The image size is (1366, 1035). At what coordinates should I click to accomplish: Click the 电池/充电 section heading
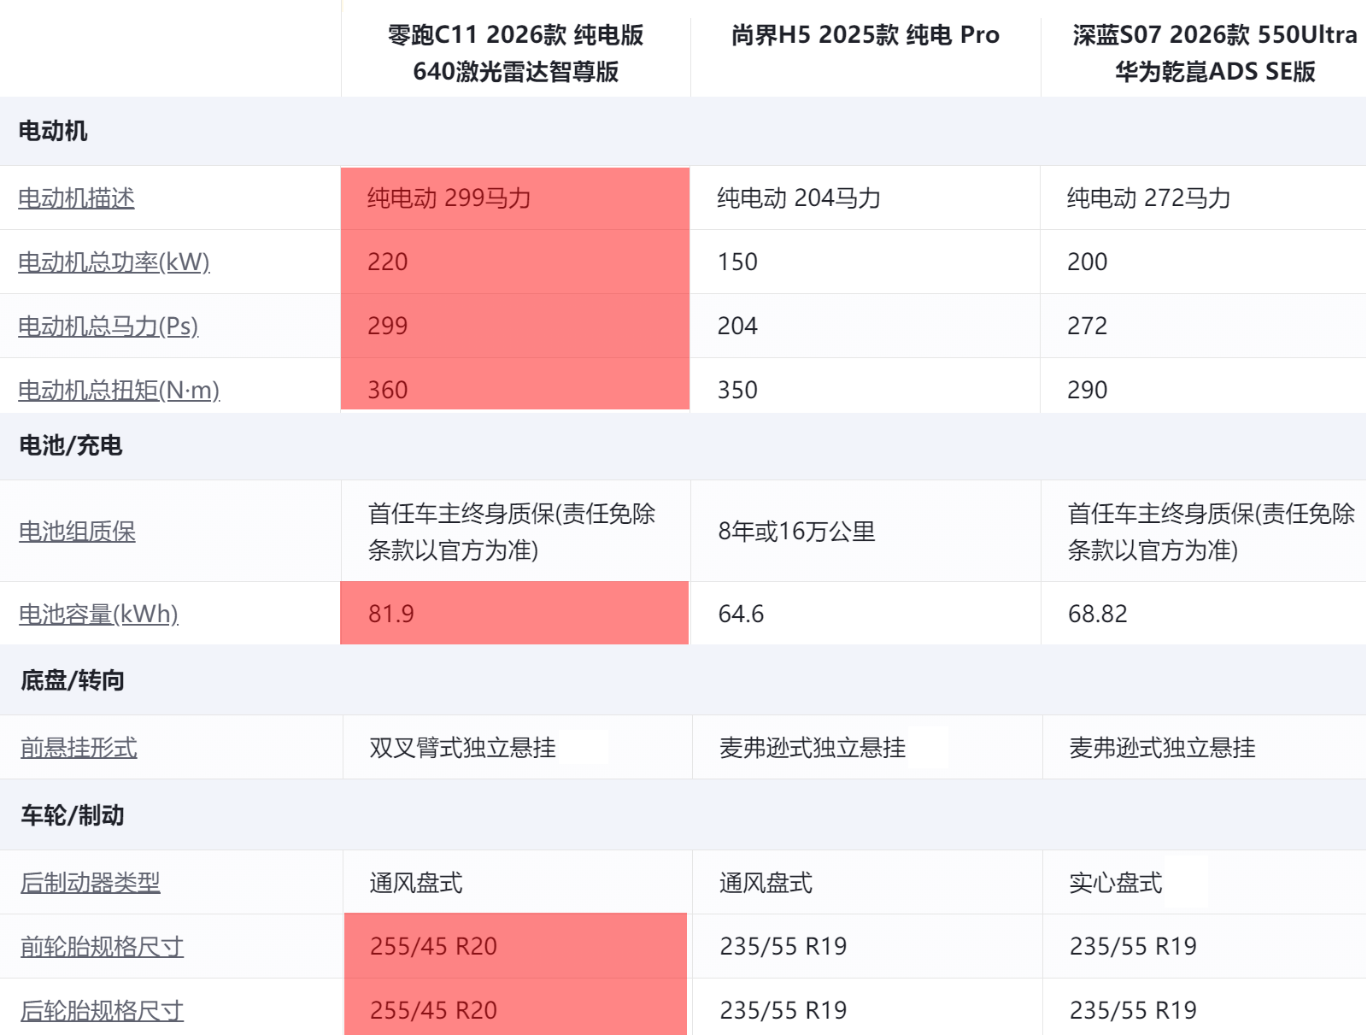tap(70, 445)
